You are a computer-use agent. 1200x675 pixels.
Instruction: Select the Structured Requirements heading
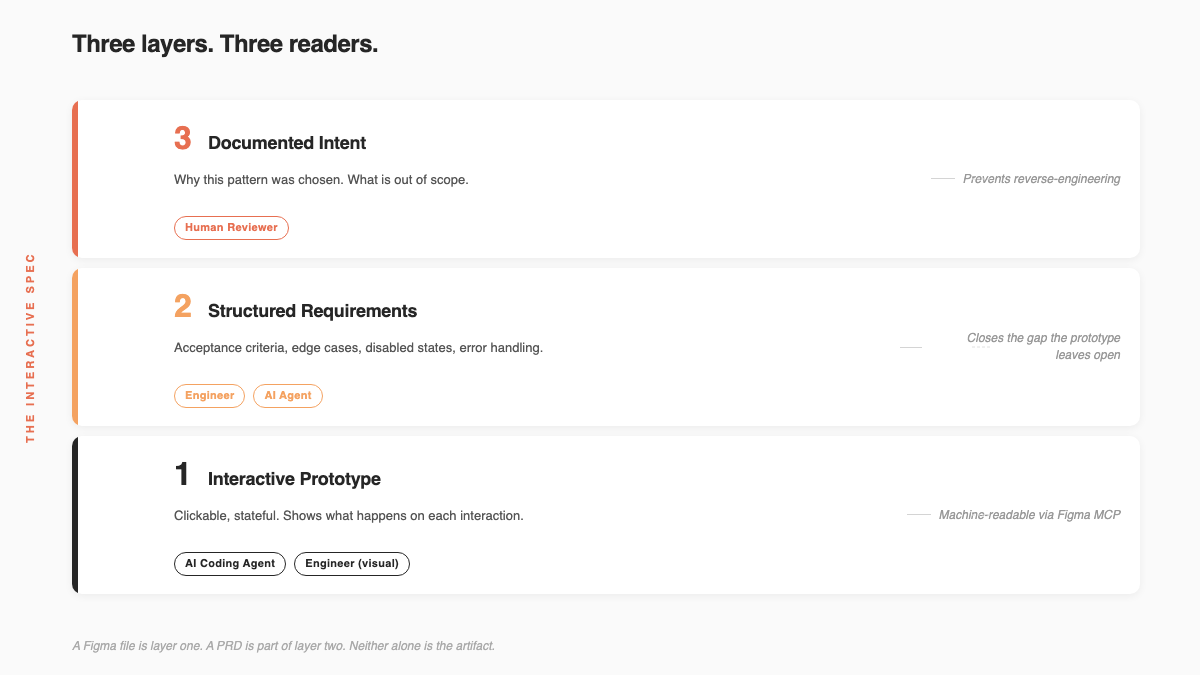tap(312, 311)
